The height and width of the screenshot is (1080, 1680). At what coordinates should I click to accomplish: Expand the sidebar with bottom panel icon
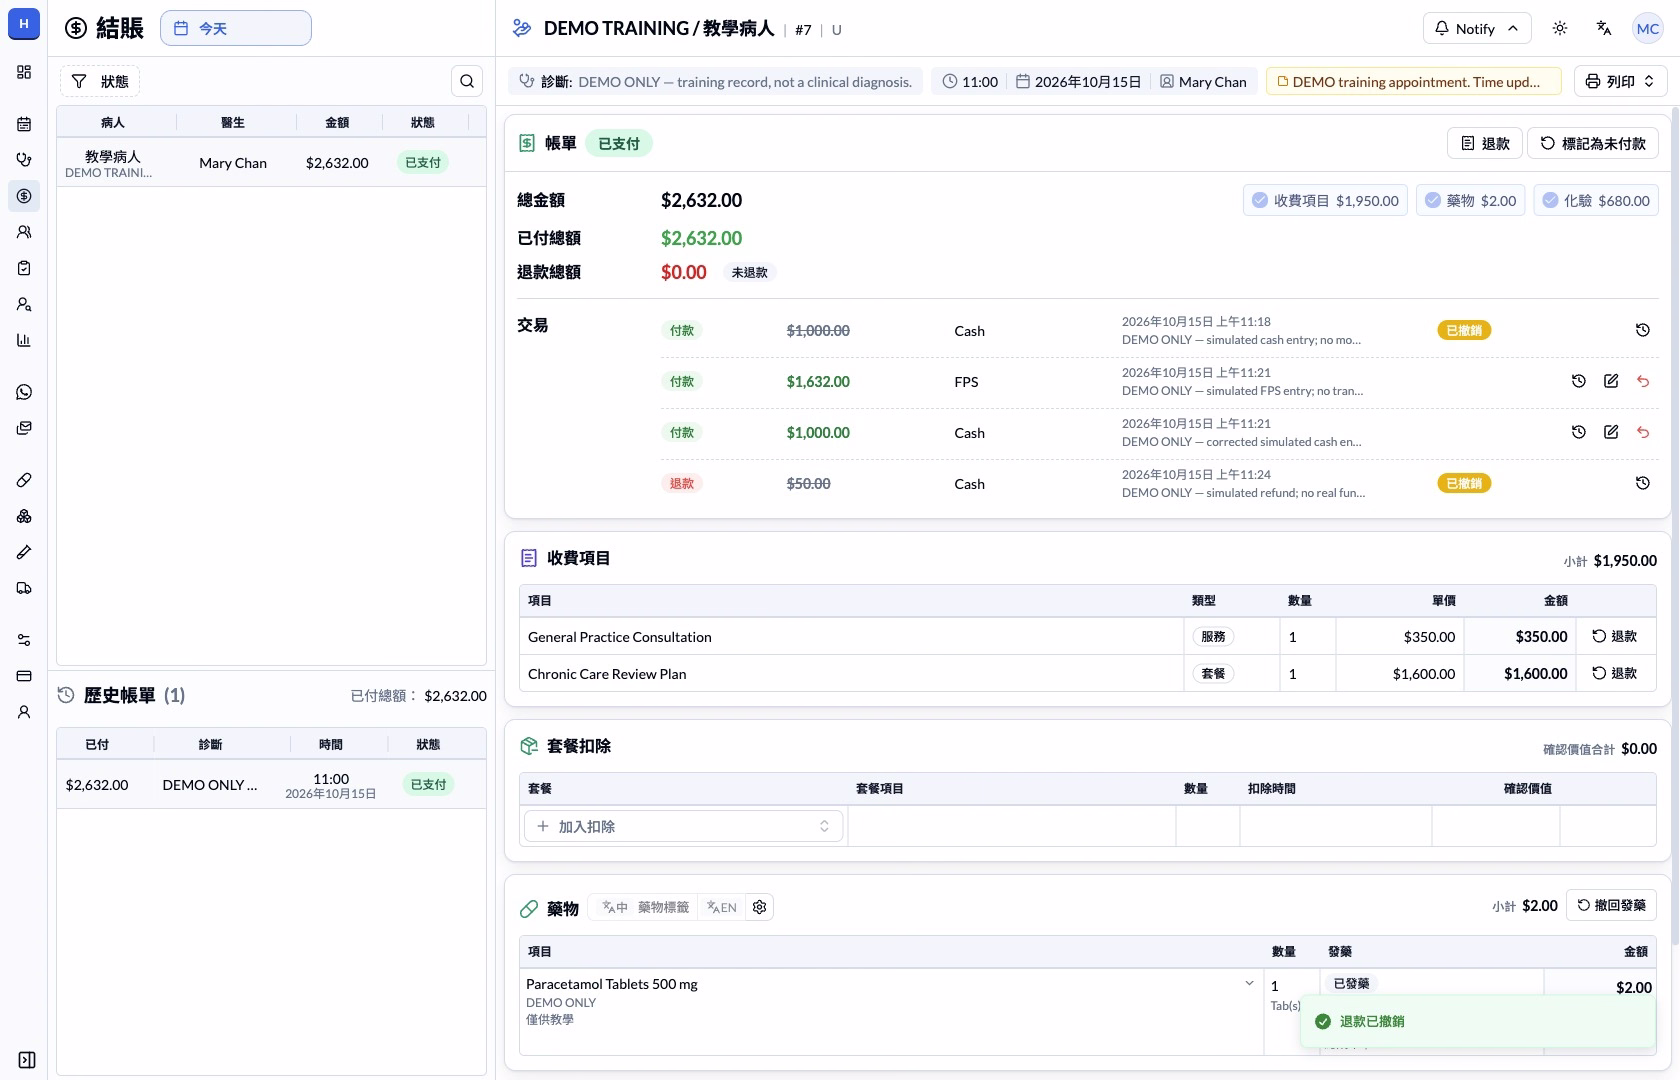[x=27, y=1060]
